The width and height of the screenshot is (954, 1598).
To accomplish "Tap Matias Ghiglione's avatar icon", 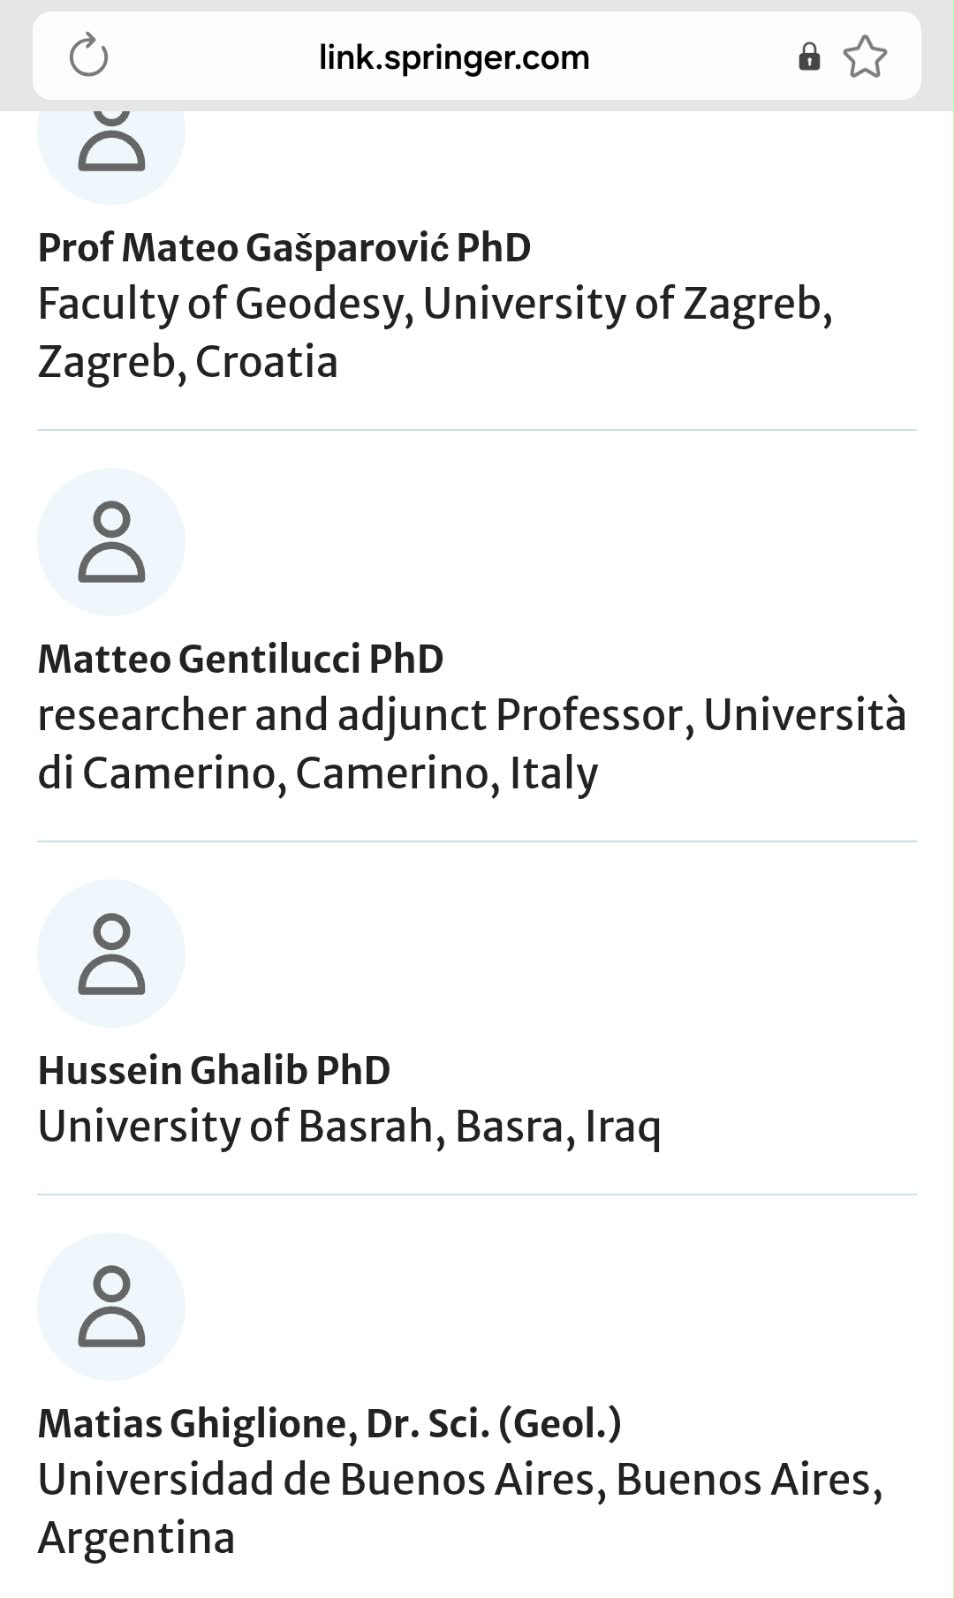I will (x=111, y=1307).
